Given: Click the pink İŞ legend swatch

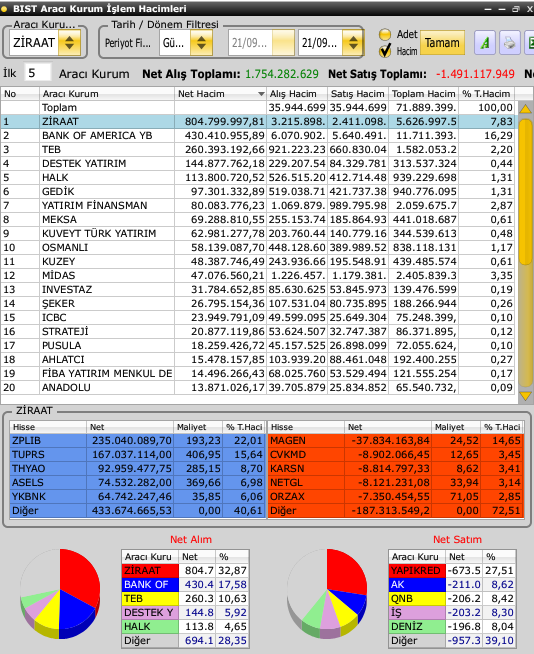Looking at the screenshot, I should (x=417, y=612).
